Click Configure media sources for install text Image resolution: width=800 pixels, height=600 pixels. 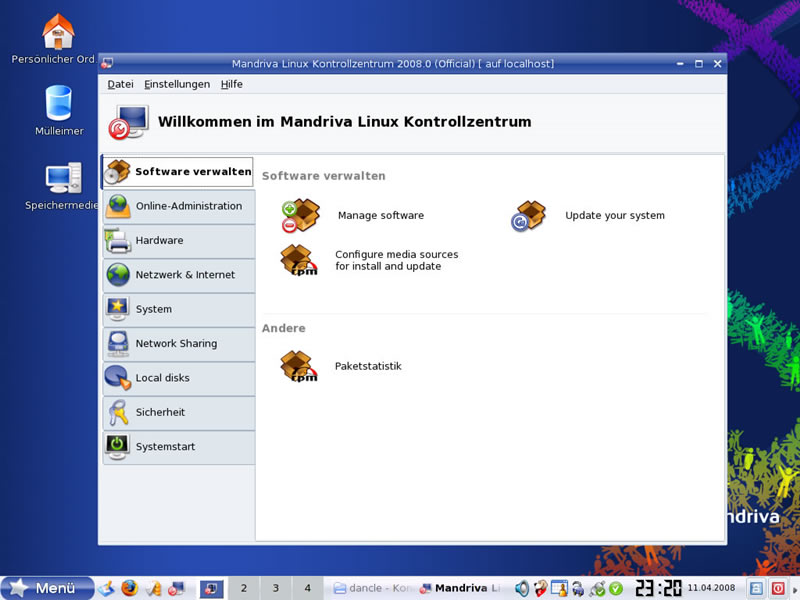(x=396, y=260)
